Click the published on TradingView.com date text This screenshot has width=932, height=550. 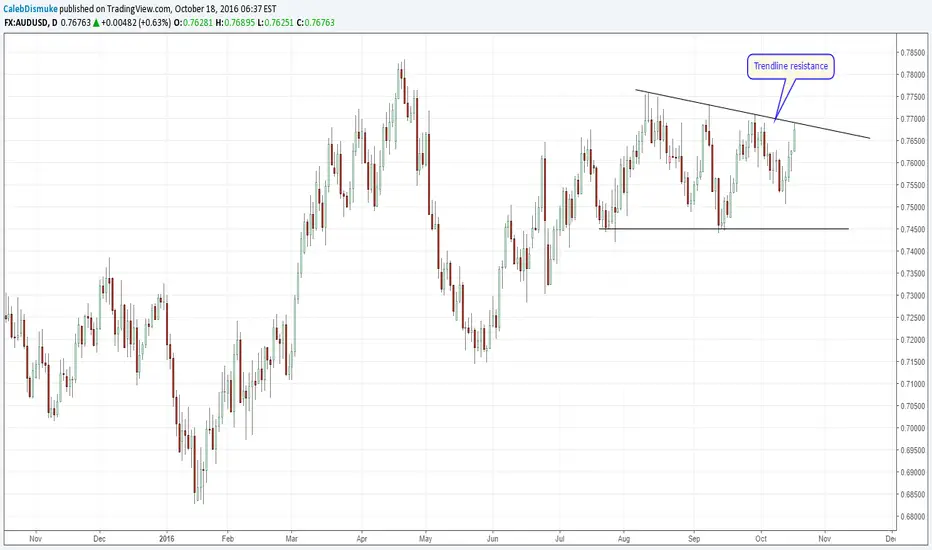168,9
